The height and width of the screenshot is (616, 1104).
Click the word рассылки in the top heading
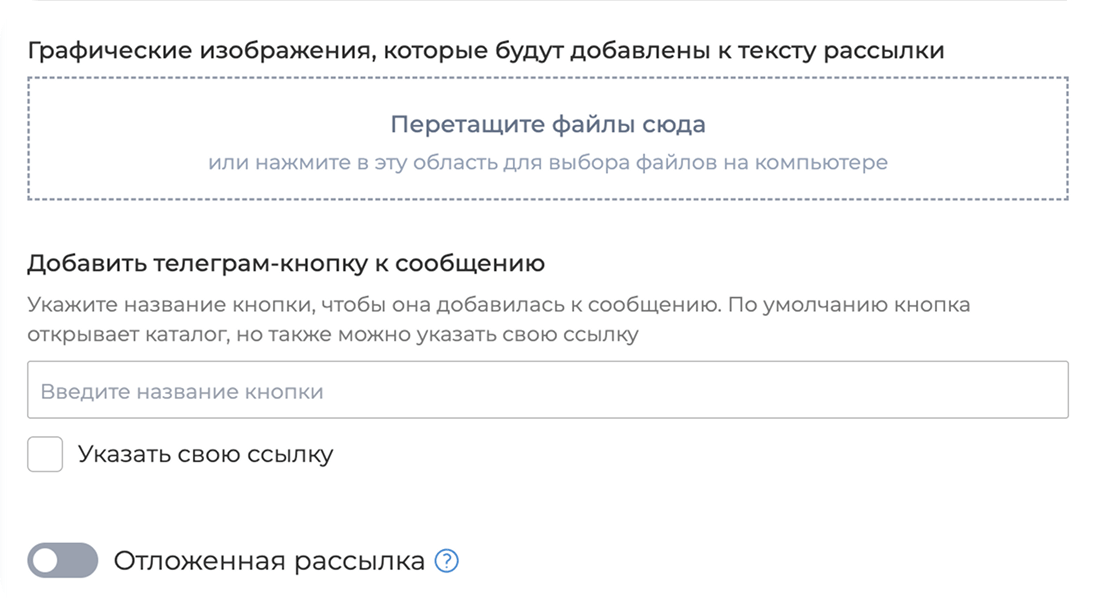[883, 50]
